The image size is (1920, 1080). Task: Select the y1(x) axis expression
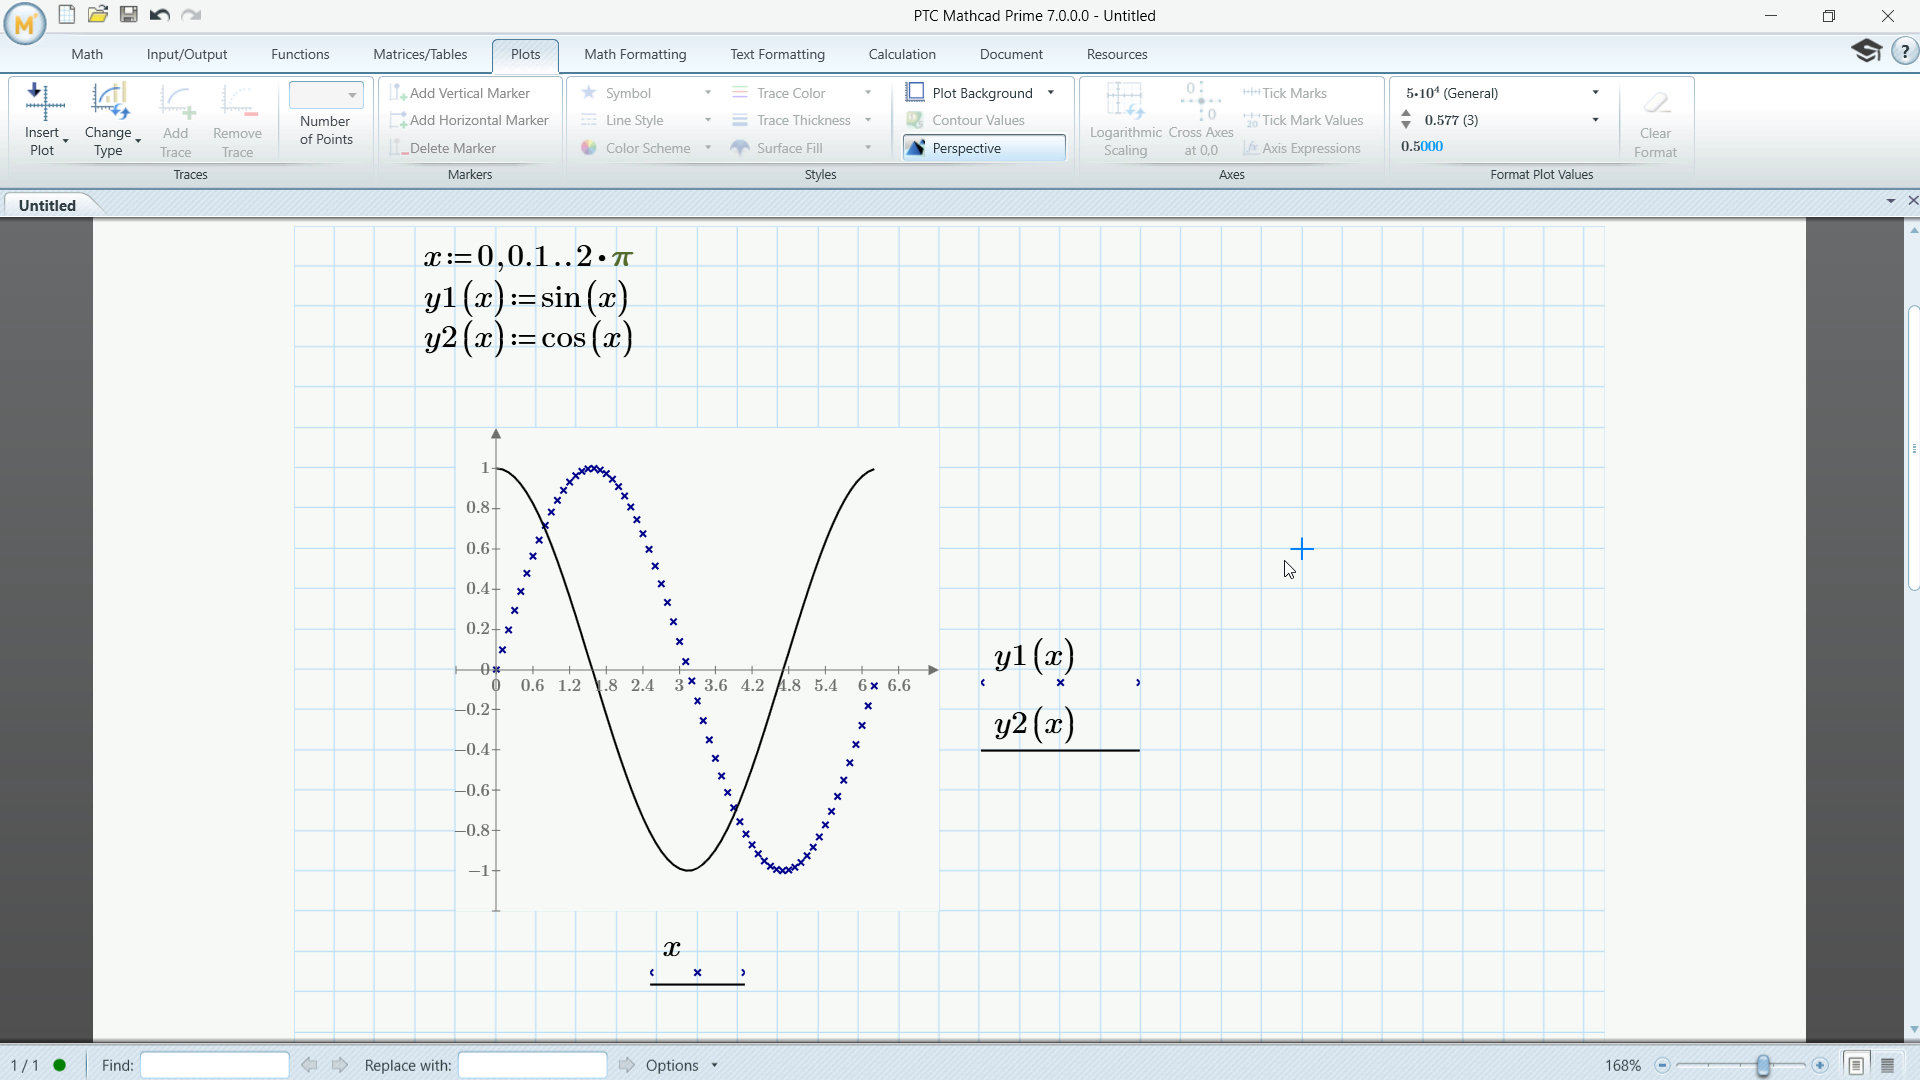pyautogui.click(x=1034, y=656)
